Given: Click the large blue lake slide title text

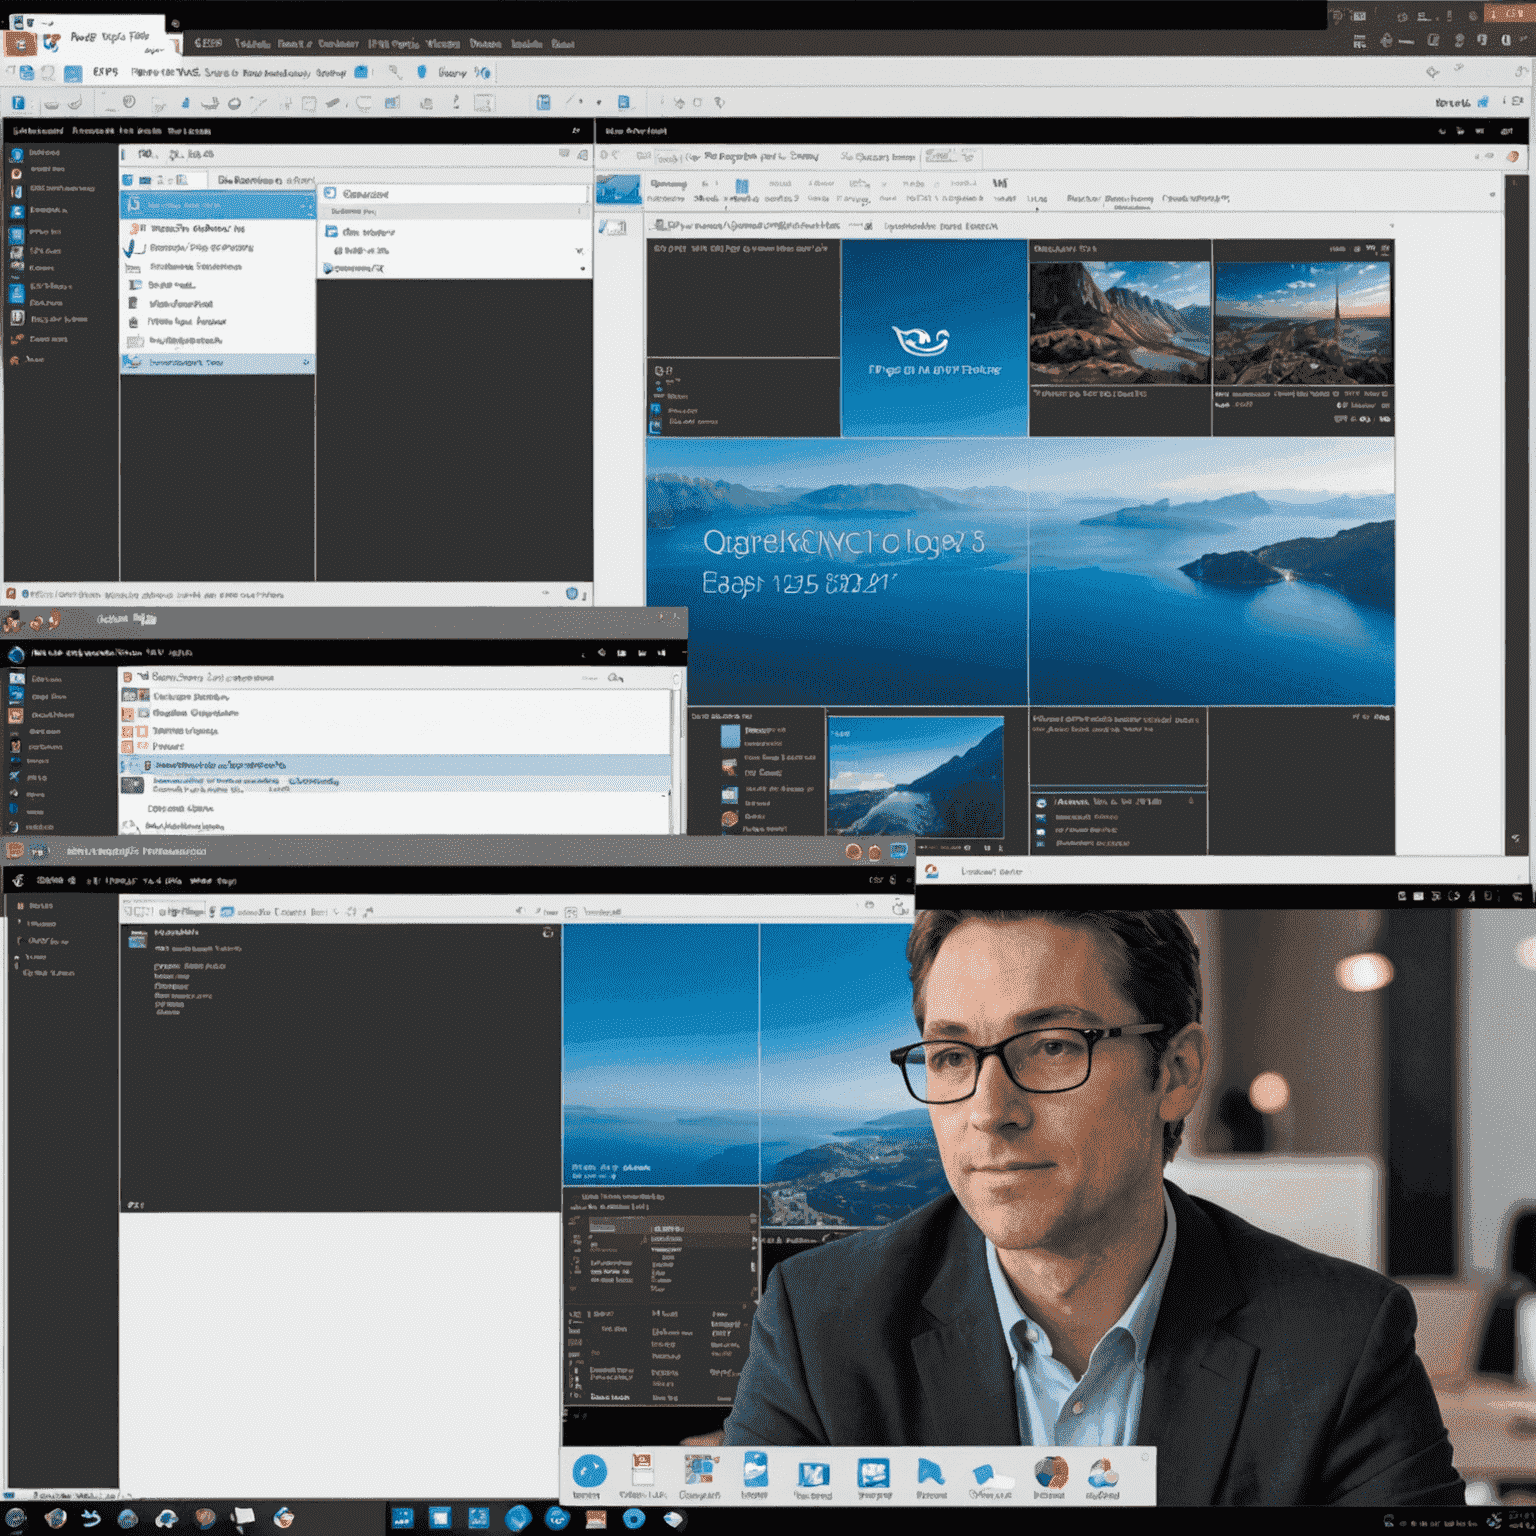Looking at the screenshot, I should point(844,543).
